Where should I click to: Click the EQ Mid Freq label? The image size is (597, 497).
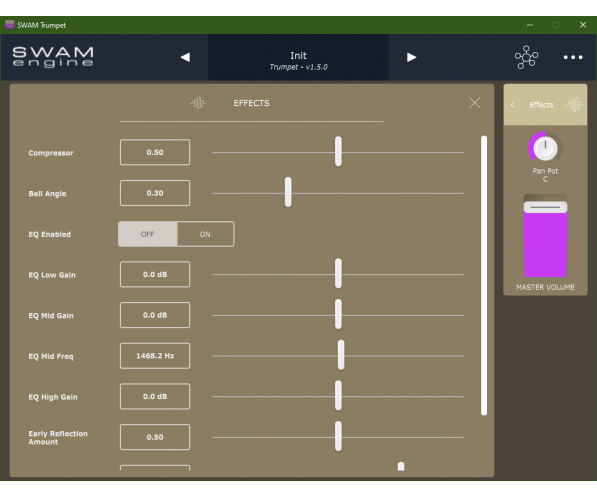coord(51,356)
